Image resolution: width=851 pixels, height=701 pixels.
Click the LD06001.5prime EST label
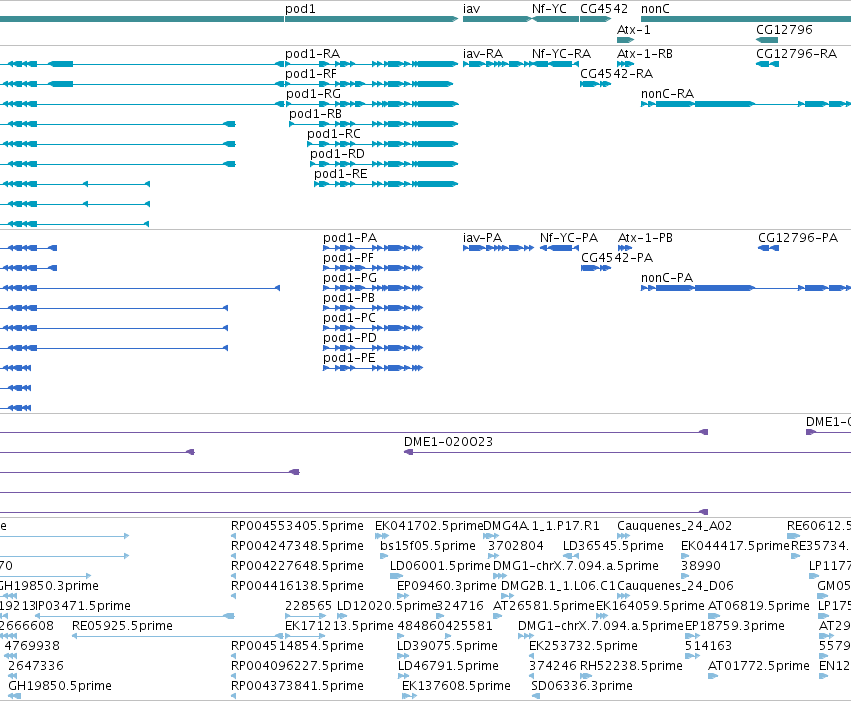click(x=440, y=566)
